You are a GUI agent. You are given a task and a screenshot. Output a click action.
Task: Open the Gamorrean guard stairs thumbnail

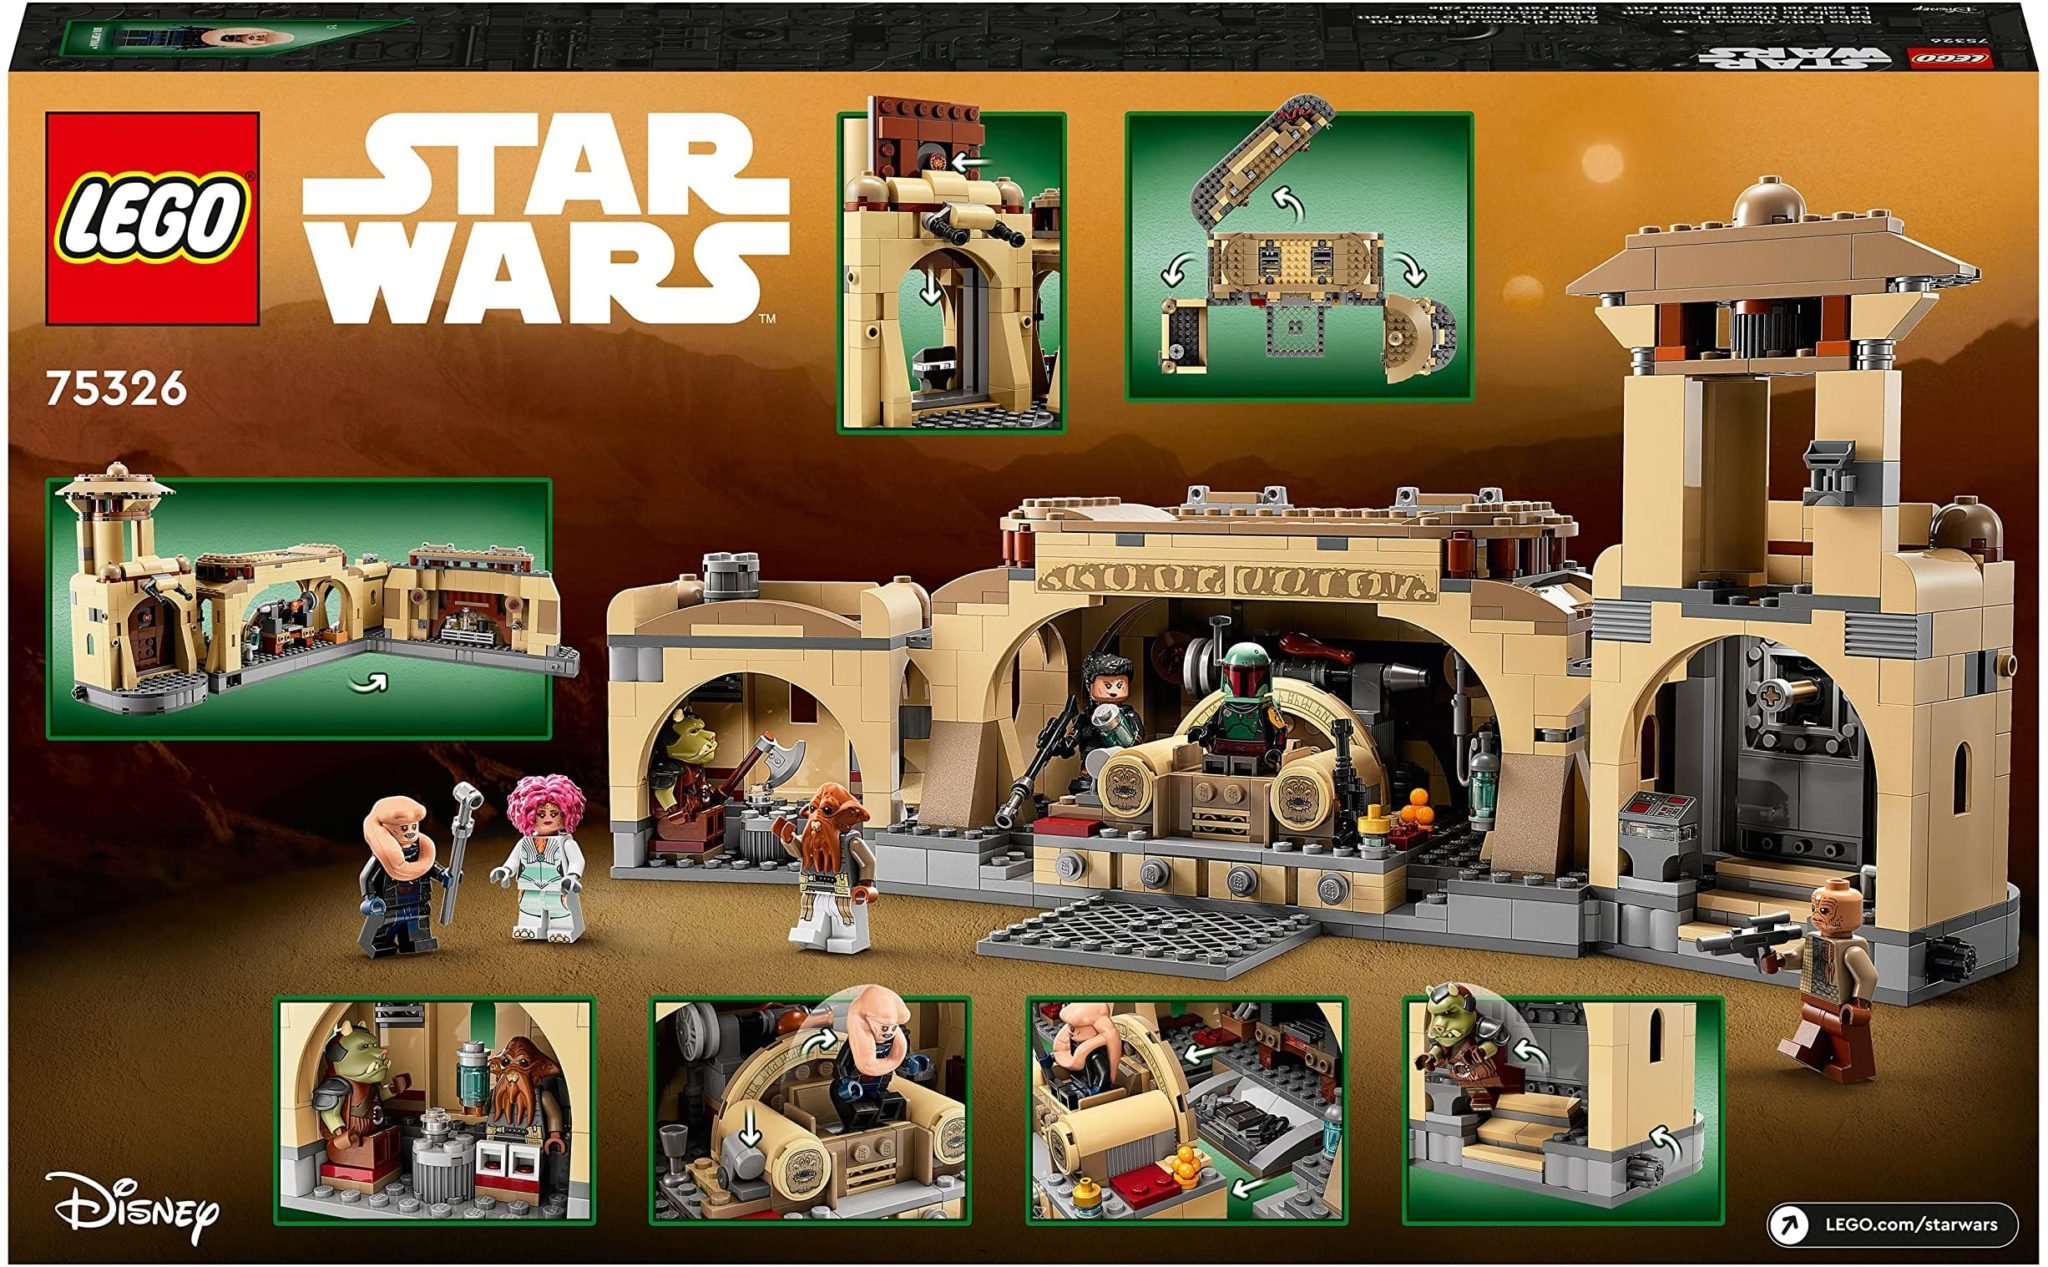pos(1562,1109)
